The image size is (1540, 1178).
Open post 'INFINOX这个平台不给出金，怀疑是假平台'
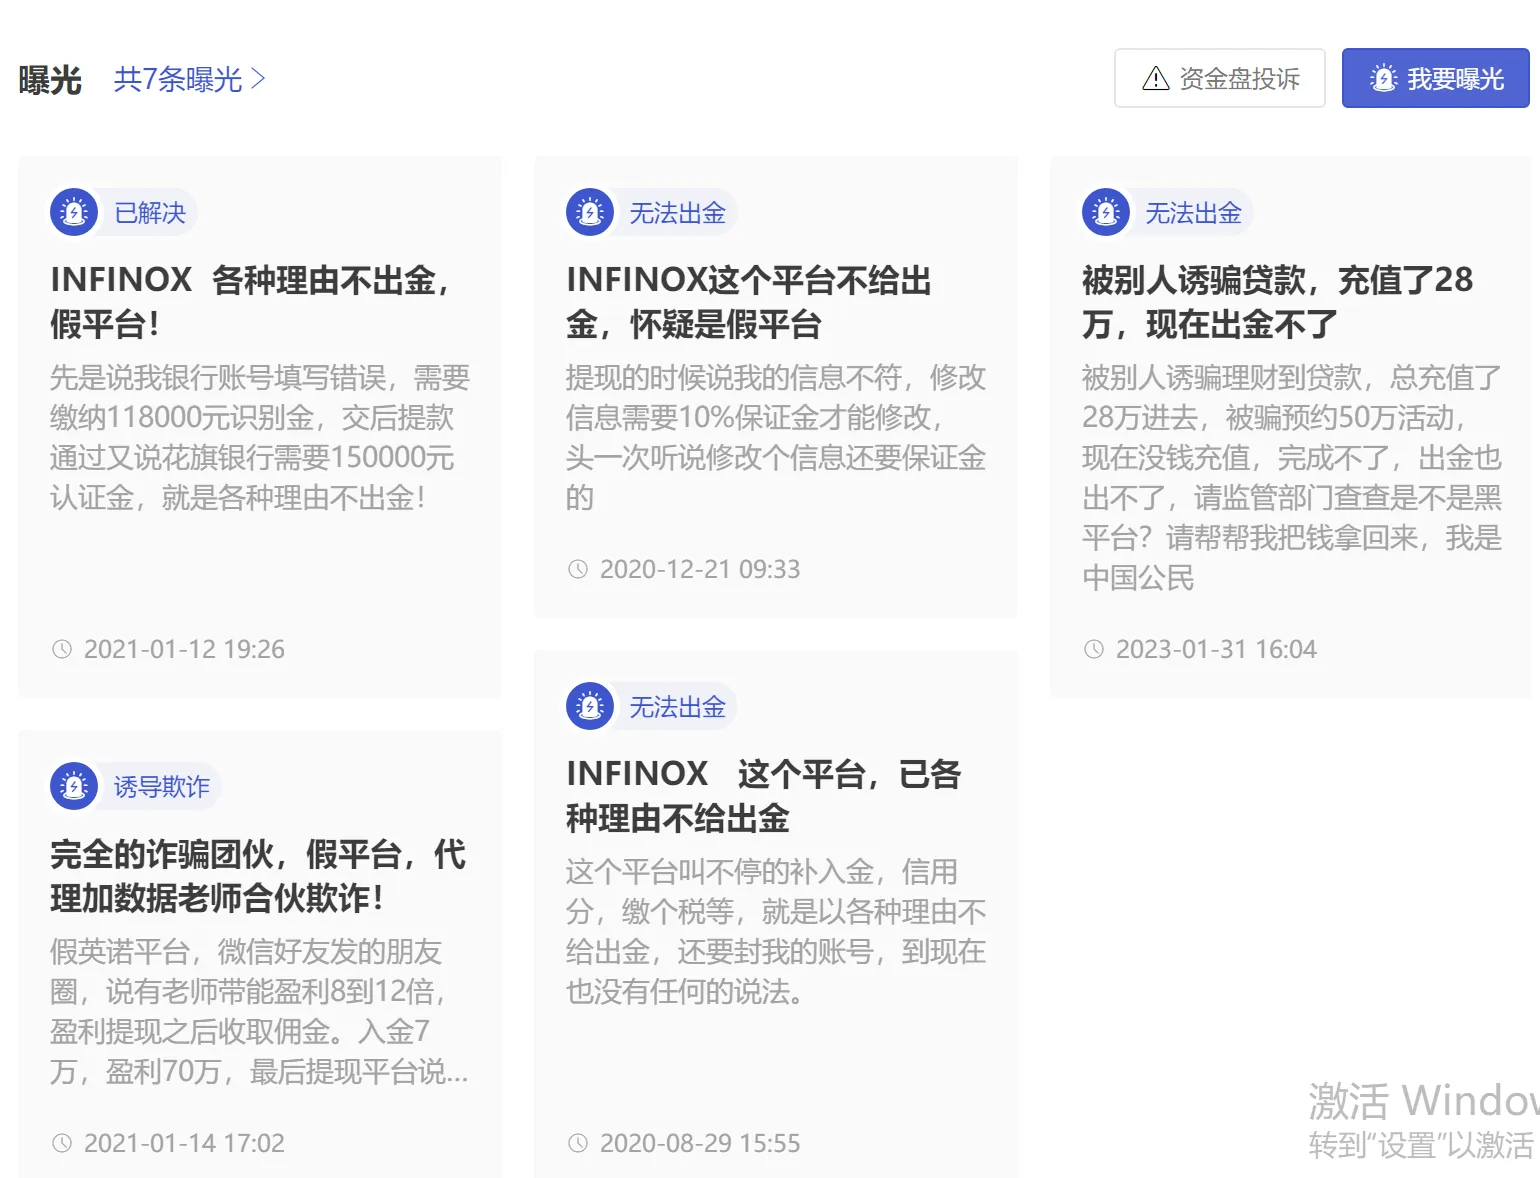point(749,301)
